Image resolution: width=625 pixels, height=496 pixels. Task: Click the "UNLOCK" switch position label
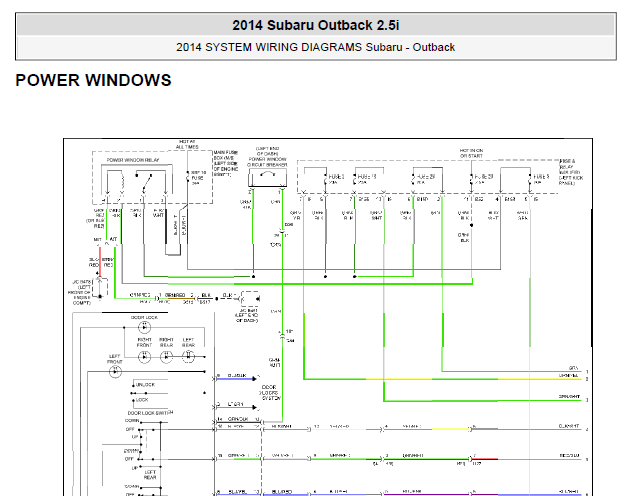point(145,385)
